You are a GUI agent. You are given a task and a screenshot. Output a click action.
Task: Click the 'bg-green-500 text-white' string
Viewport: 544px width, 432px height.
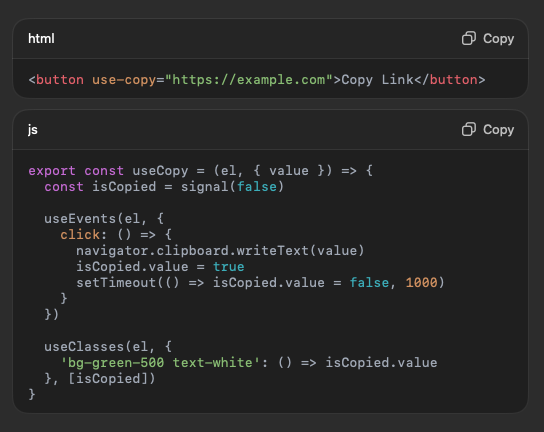160,363
